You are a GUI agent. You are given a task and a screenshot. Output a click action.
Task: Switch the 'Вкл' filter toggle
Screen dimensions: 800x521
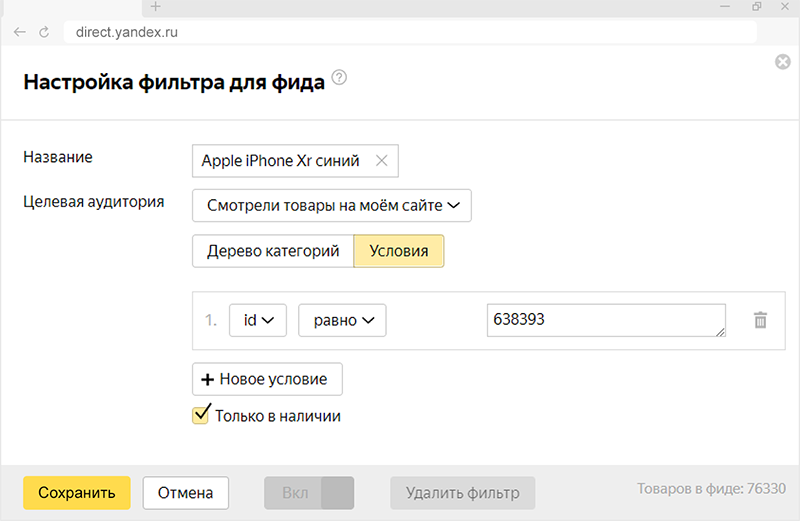[x=309, y=493]
